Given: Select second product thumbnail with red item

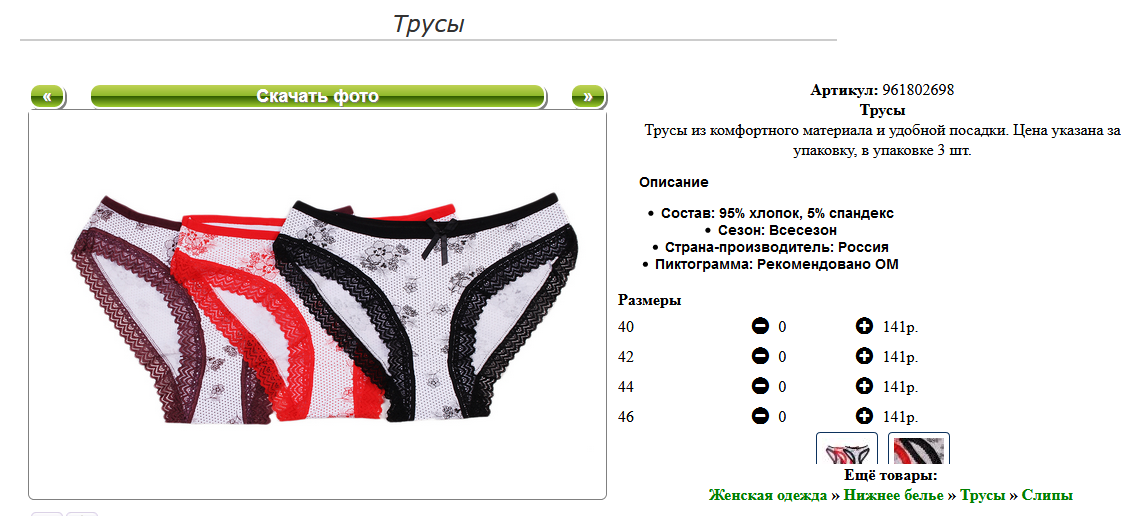Looking at the screenshot, I should click(919, 449).
